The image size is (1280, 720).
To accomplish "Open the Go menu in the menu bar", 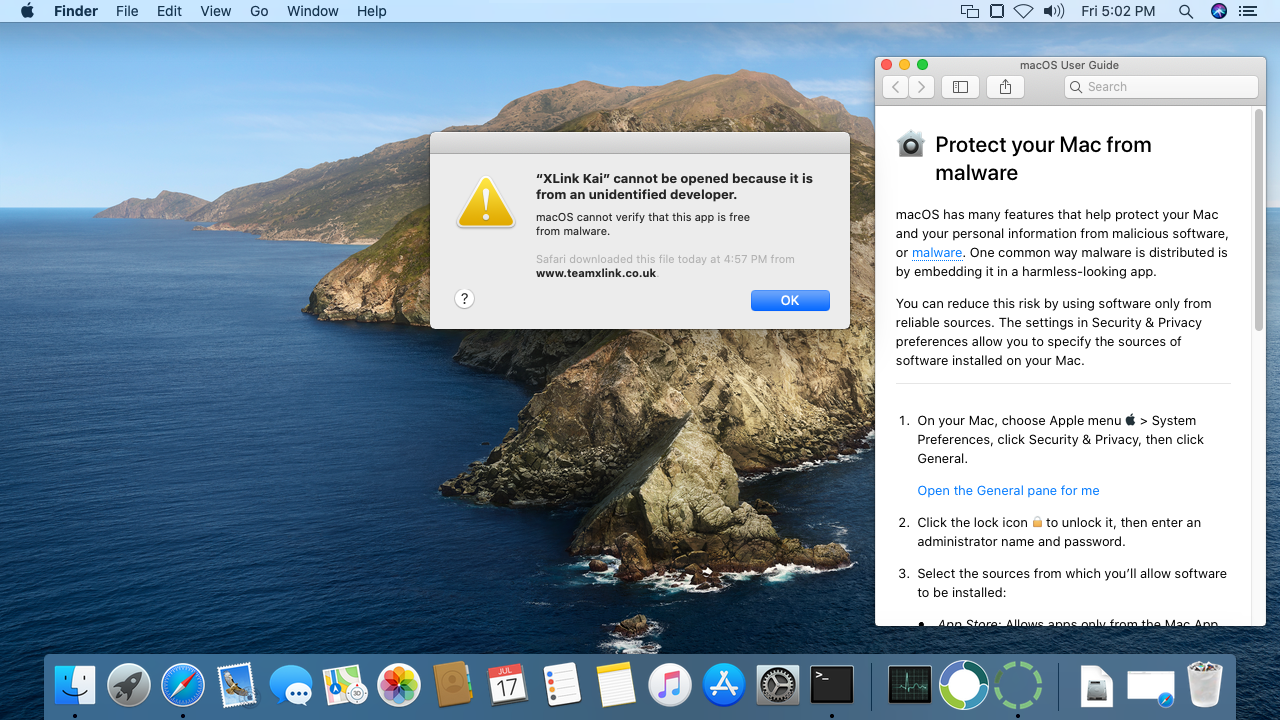I will click(259, 11).
